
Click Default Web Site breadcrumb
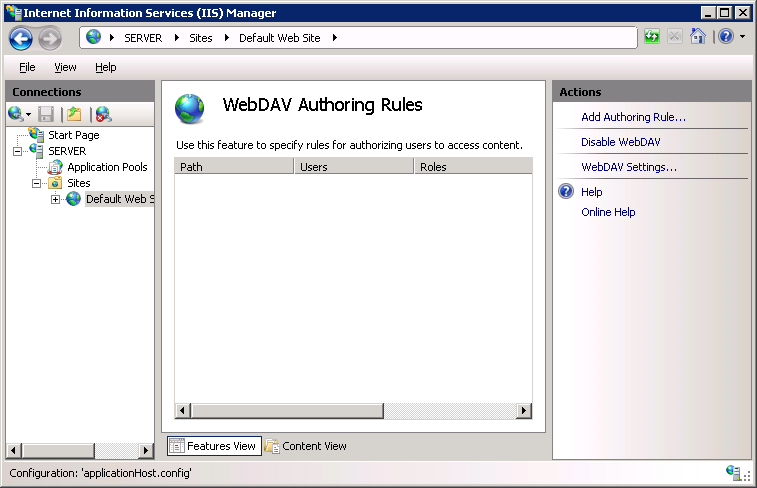coord(280,38)
